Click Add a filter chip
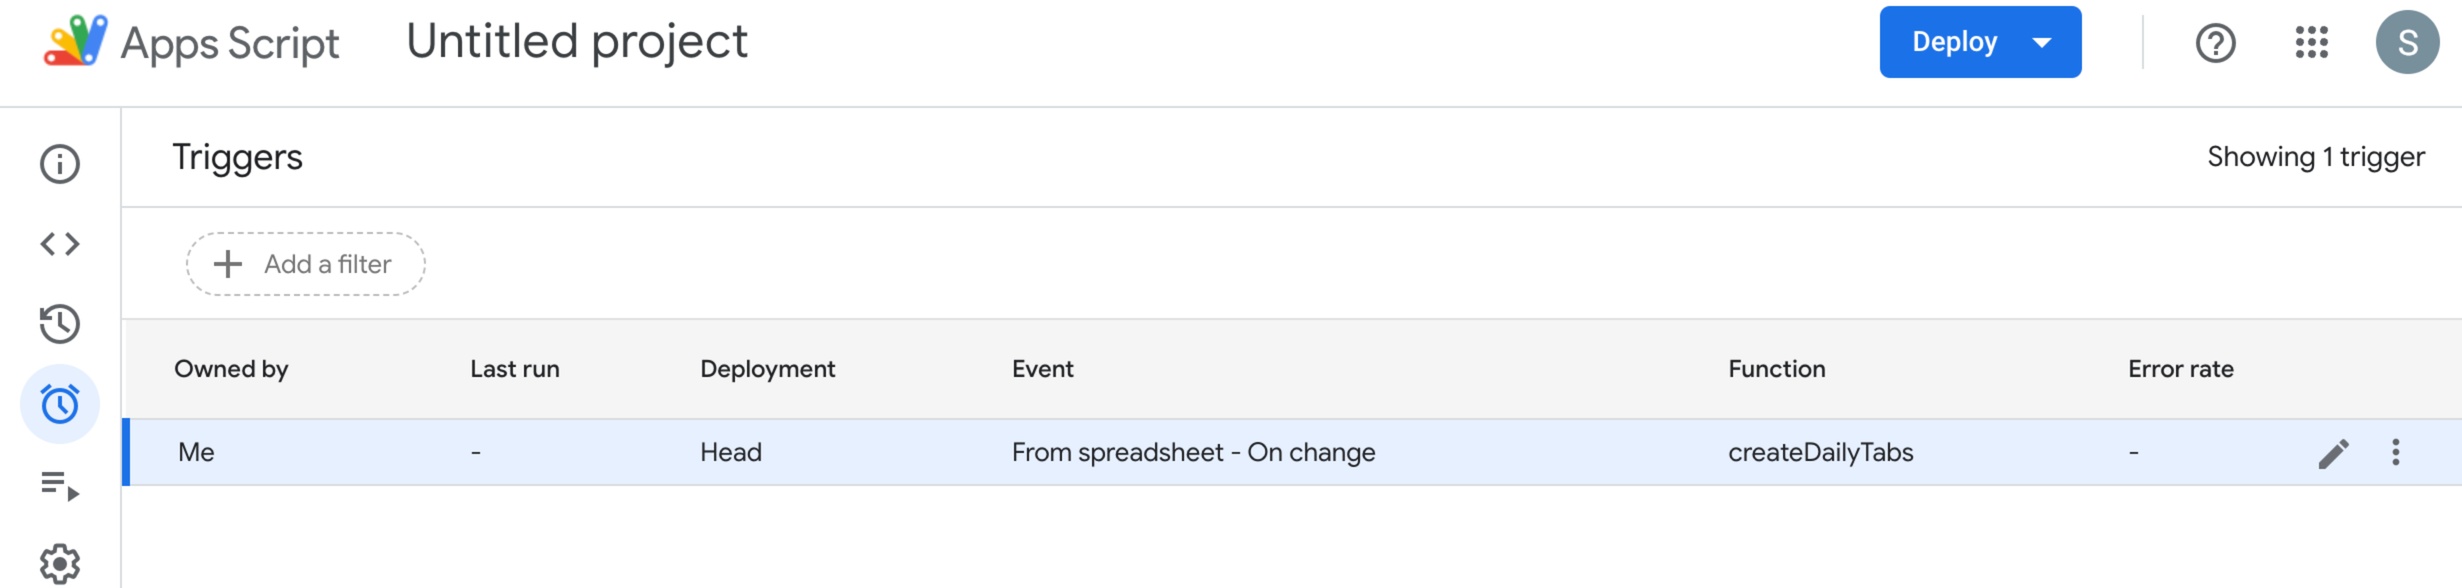This screenshot has height=588, width=2462. [x=305, y=264]
